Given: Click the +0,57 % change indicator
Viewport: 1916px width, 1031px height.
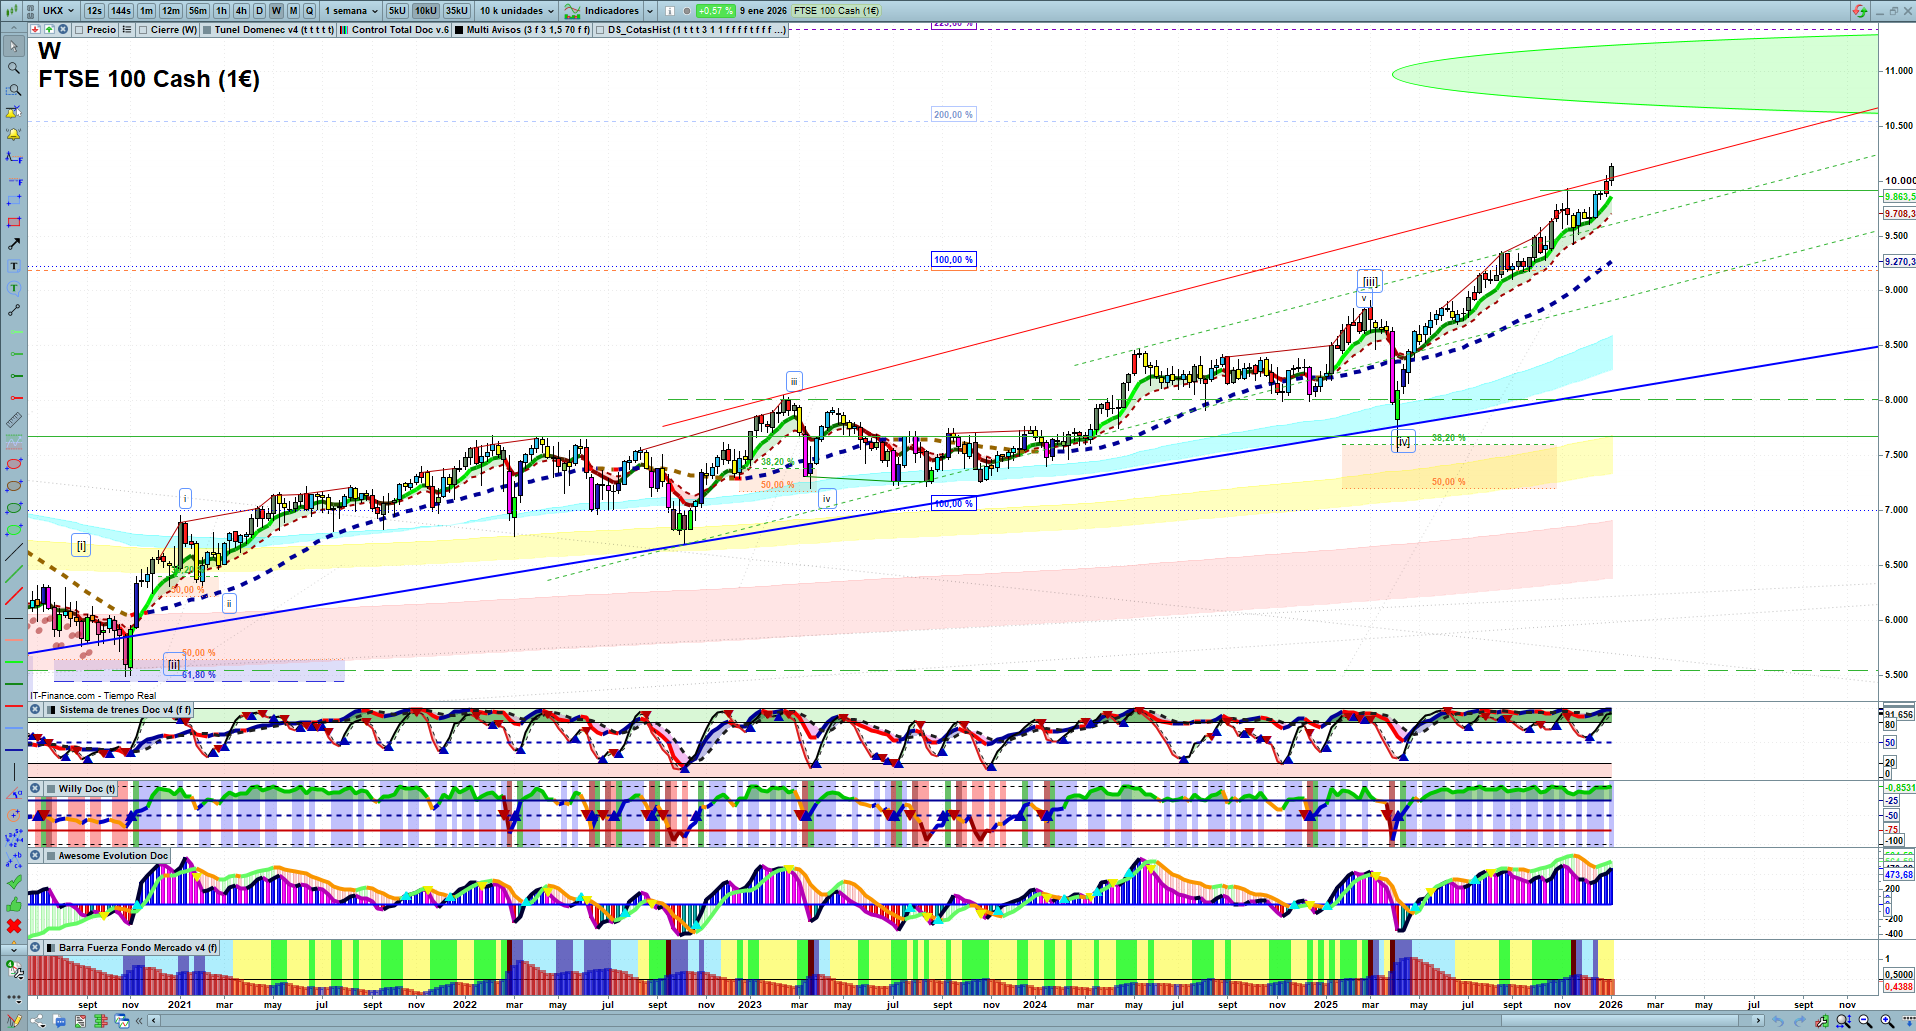Looking at the screenshot, I should 716,11.
